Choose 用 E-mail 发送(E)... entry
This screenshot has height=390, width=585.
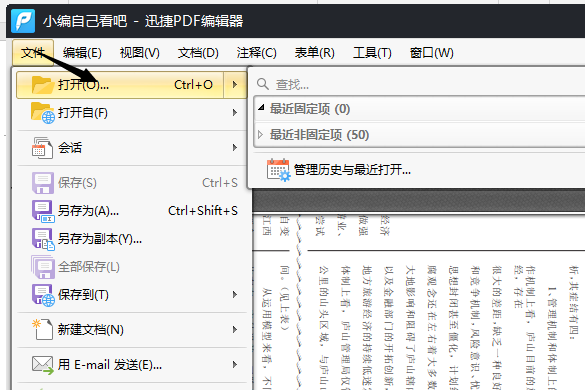(131, 365)
